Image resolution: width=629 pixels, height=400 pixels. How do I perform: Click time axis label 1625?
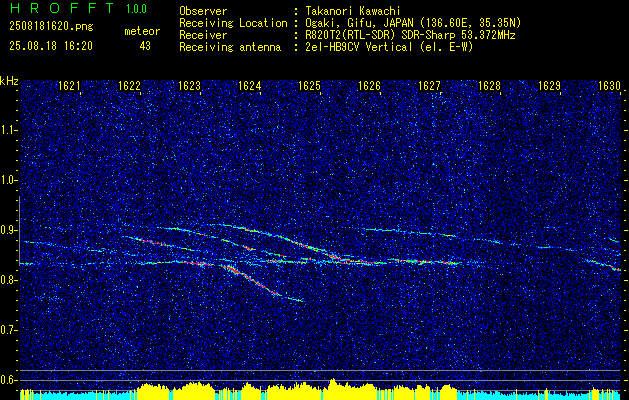310,86
